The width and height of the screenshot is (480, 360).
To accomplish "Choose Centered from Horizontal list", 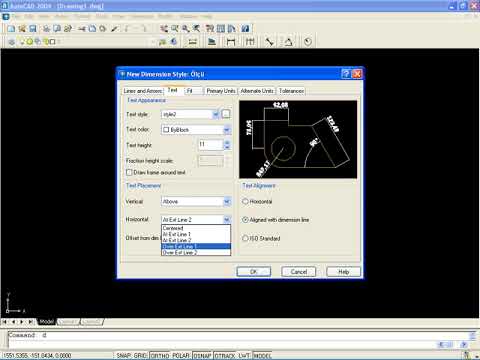I will pos(196,228).
